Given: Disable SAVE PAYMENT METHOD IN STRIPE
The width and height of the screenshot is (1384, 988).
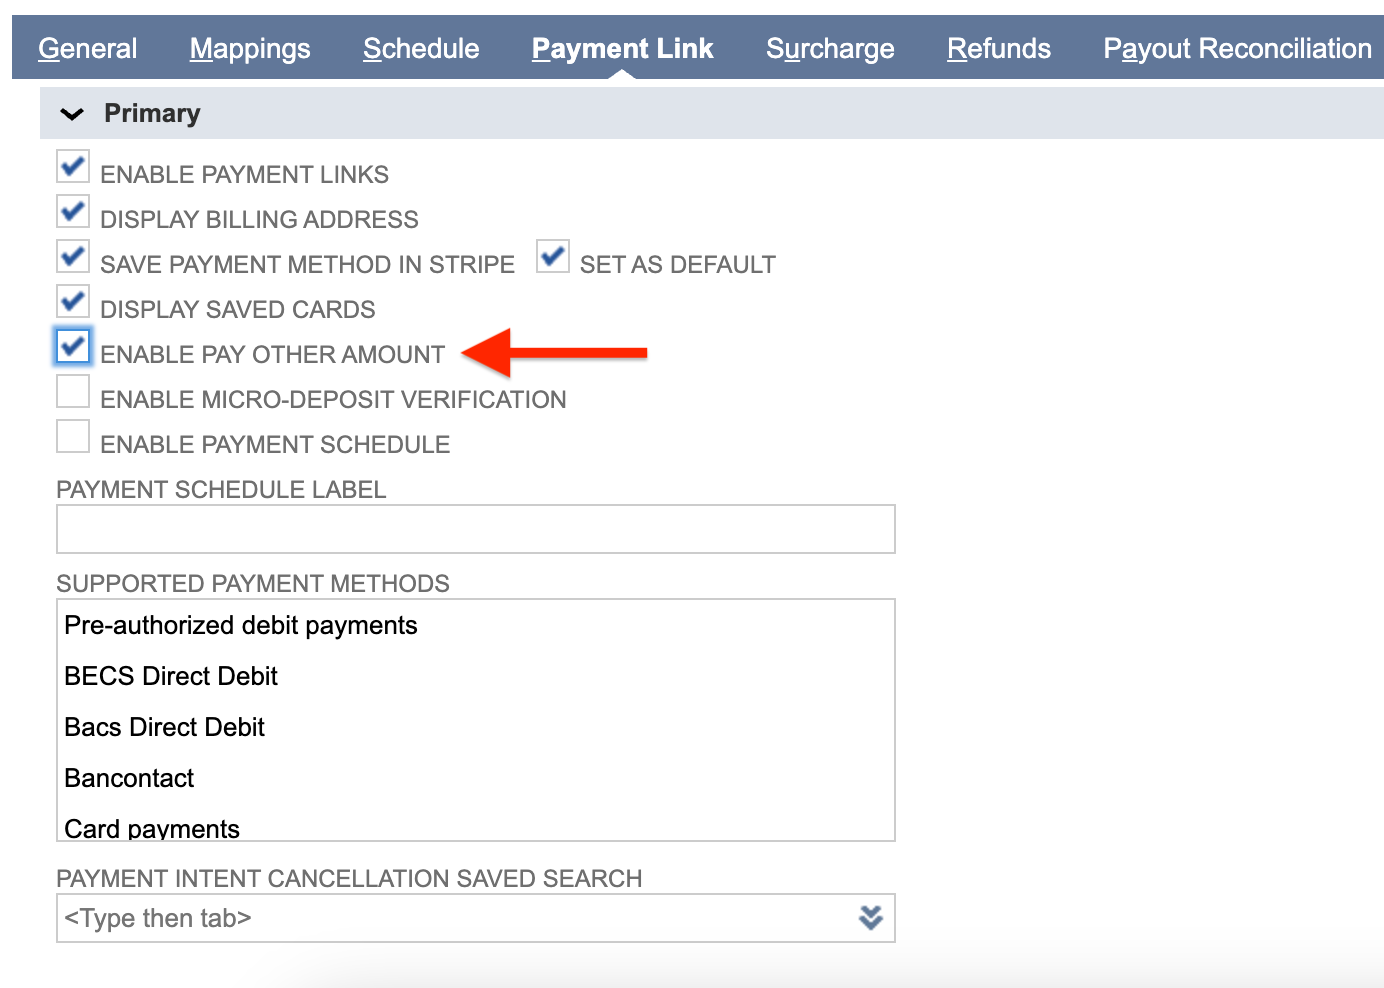Looking at the screenshot, I should pyautogui.click(x=72, y=256).
